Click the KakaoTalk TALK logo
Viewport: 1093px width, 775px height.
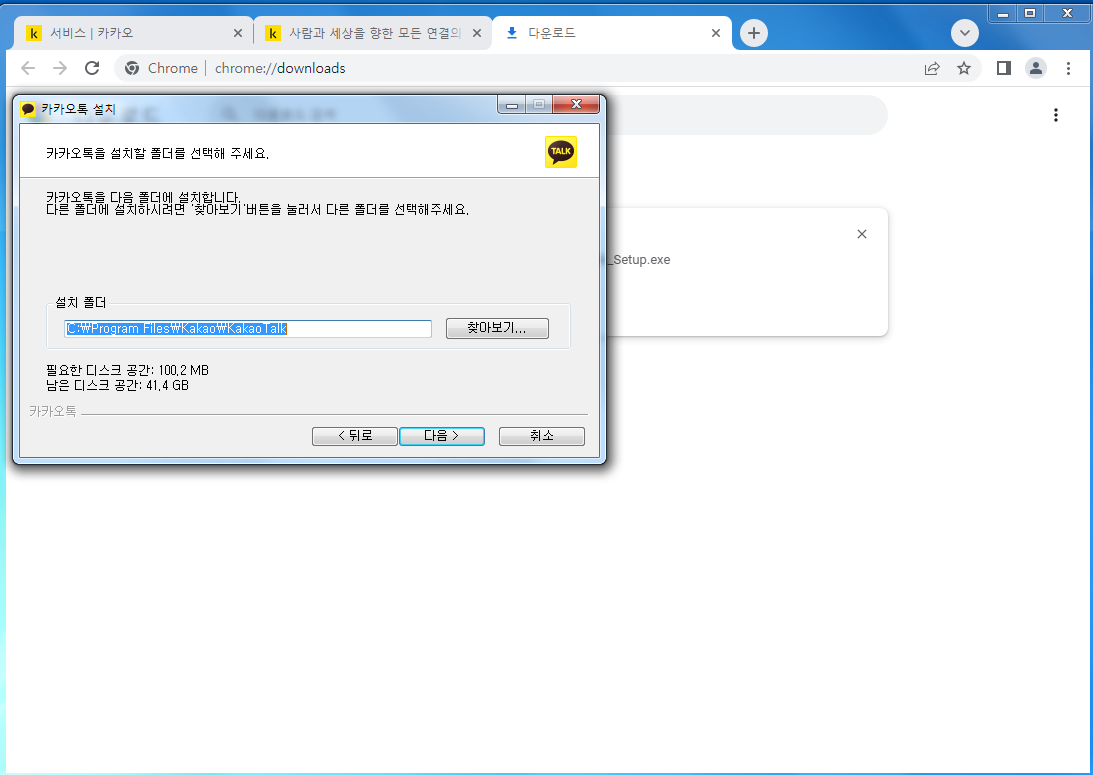click(x=561, y=151)
